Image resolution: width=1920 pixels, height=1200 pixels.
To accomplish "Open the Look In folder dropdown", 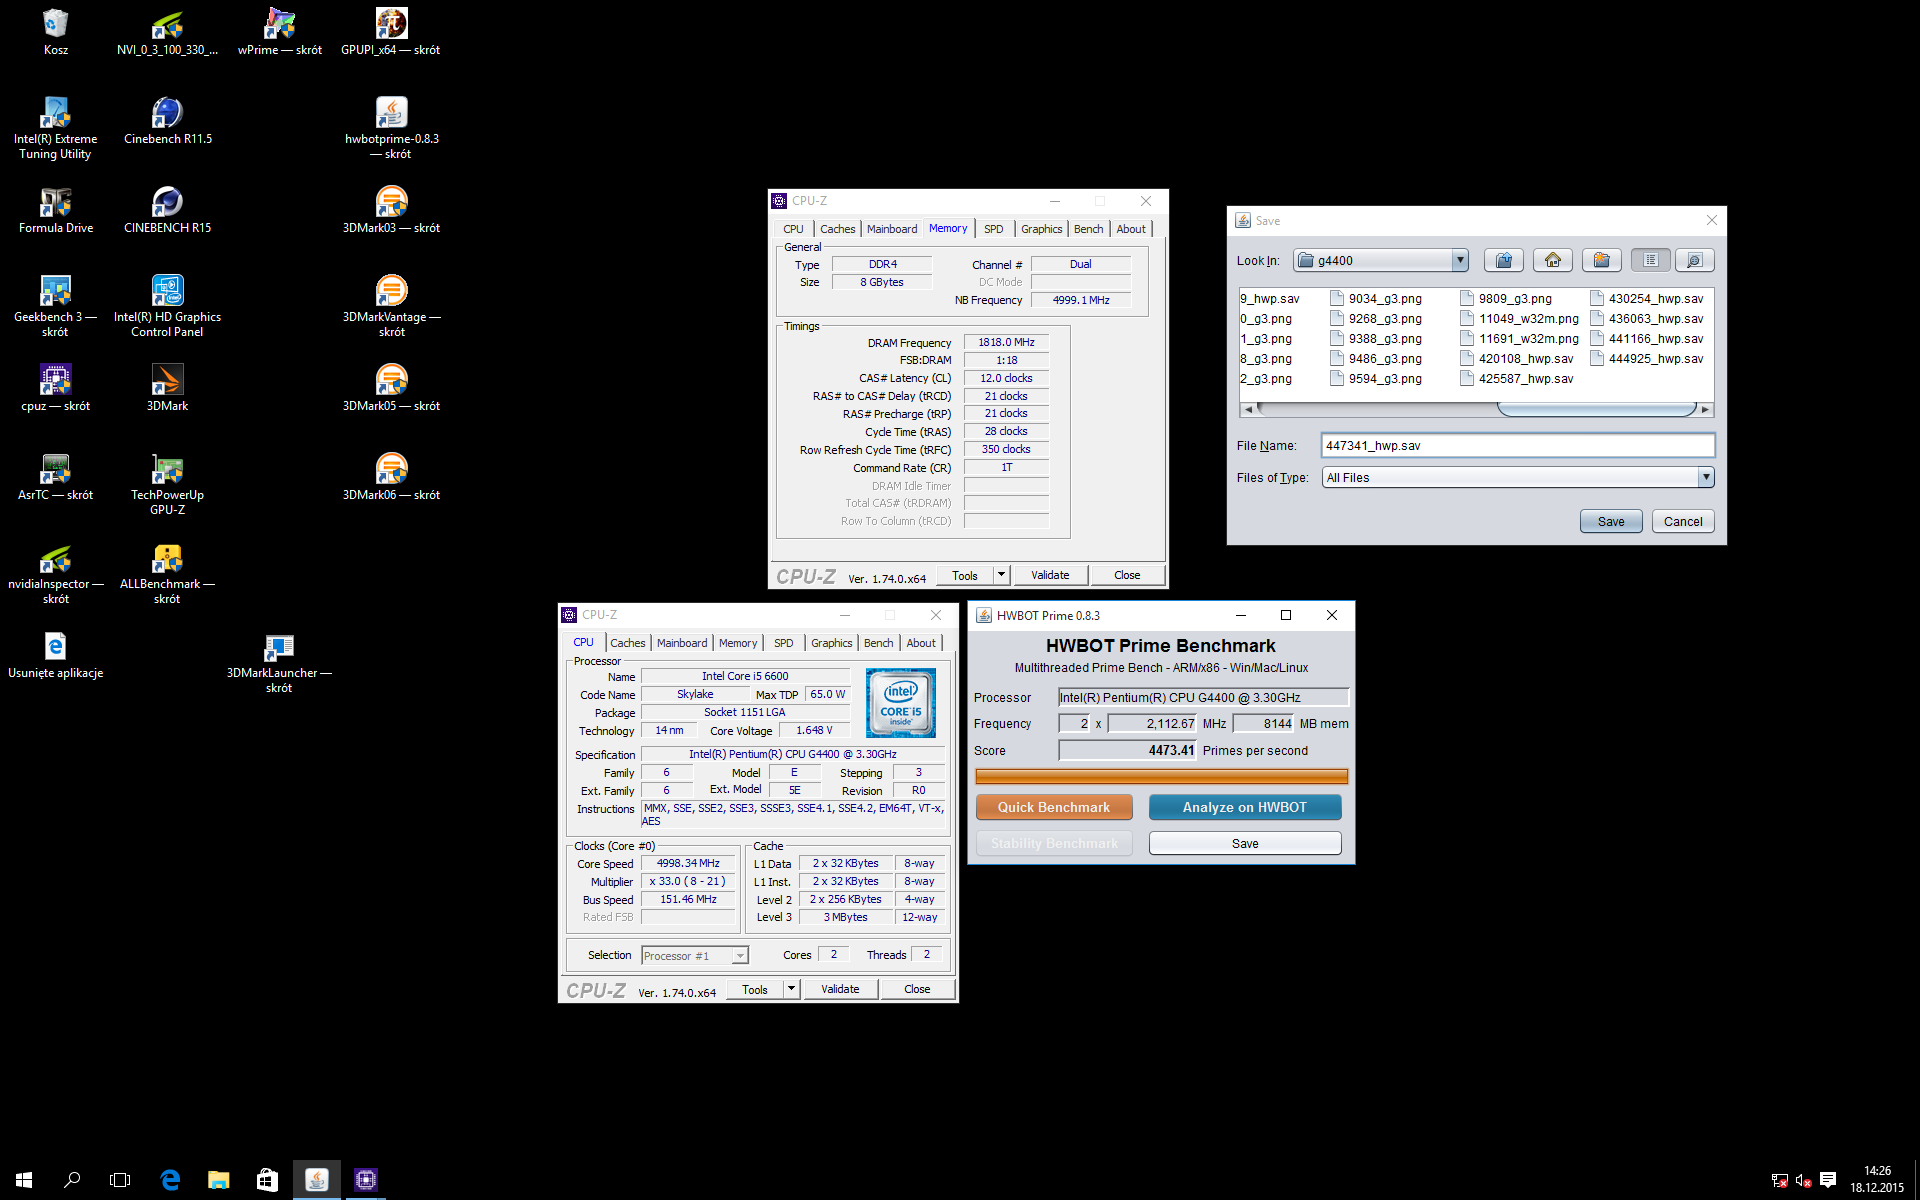I will [1460, 260].
